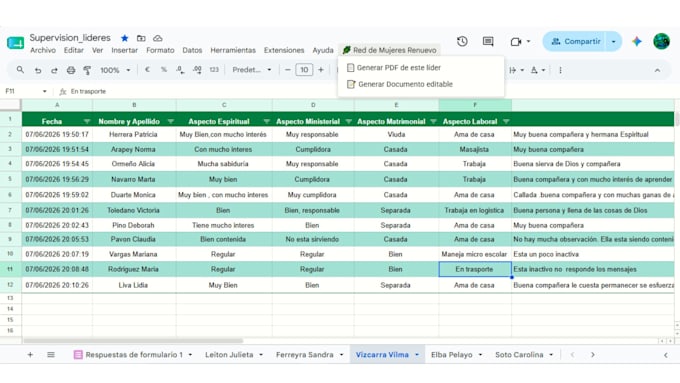The image size is (680, 383).
Task: Move document using folder icon
Action: [x=141, y=38]
